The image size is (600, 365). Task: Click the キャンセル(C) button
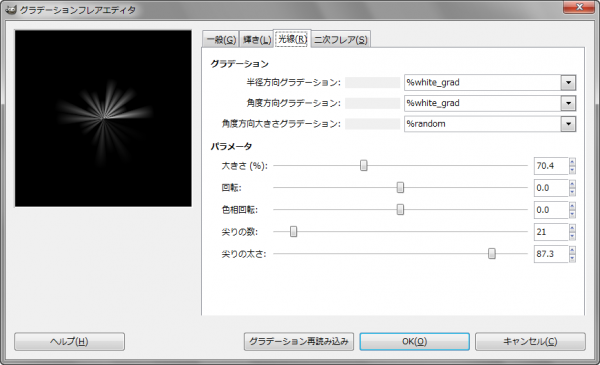pyautogui.click(x=530, y=341)
